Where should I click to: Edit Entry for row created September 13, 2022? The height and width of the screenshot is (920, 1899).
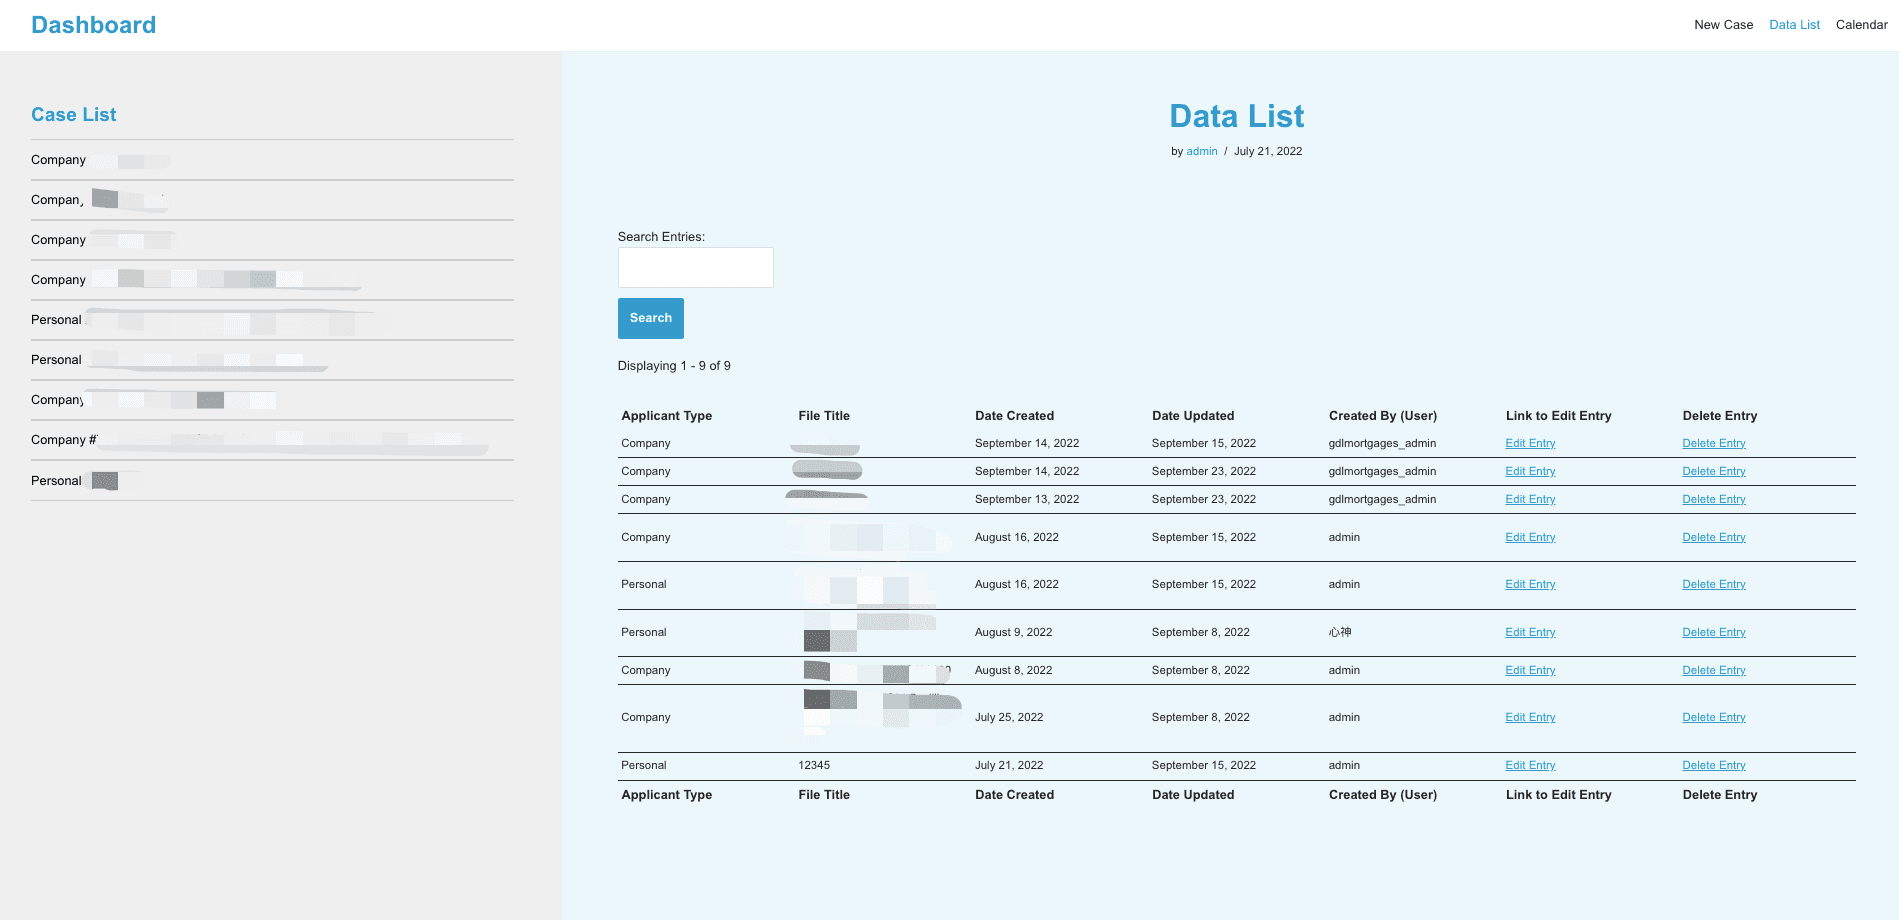(x=1530, y=499)
